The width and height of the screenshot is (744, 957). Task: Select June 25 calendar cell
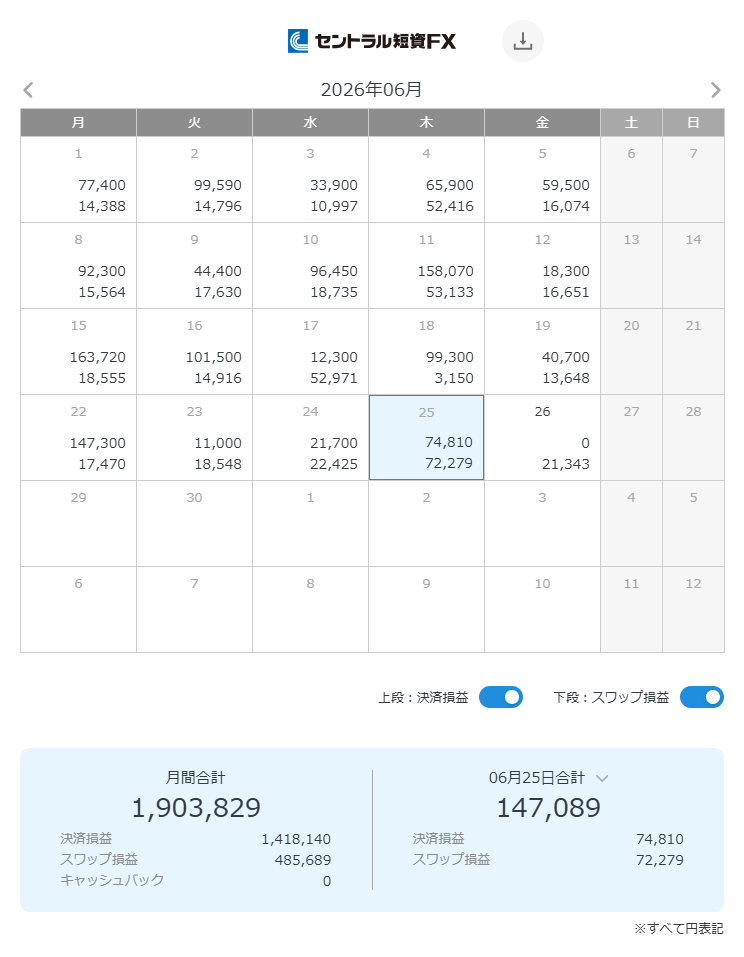pos(427,438)
